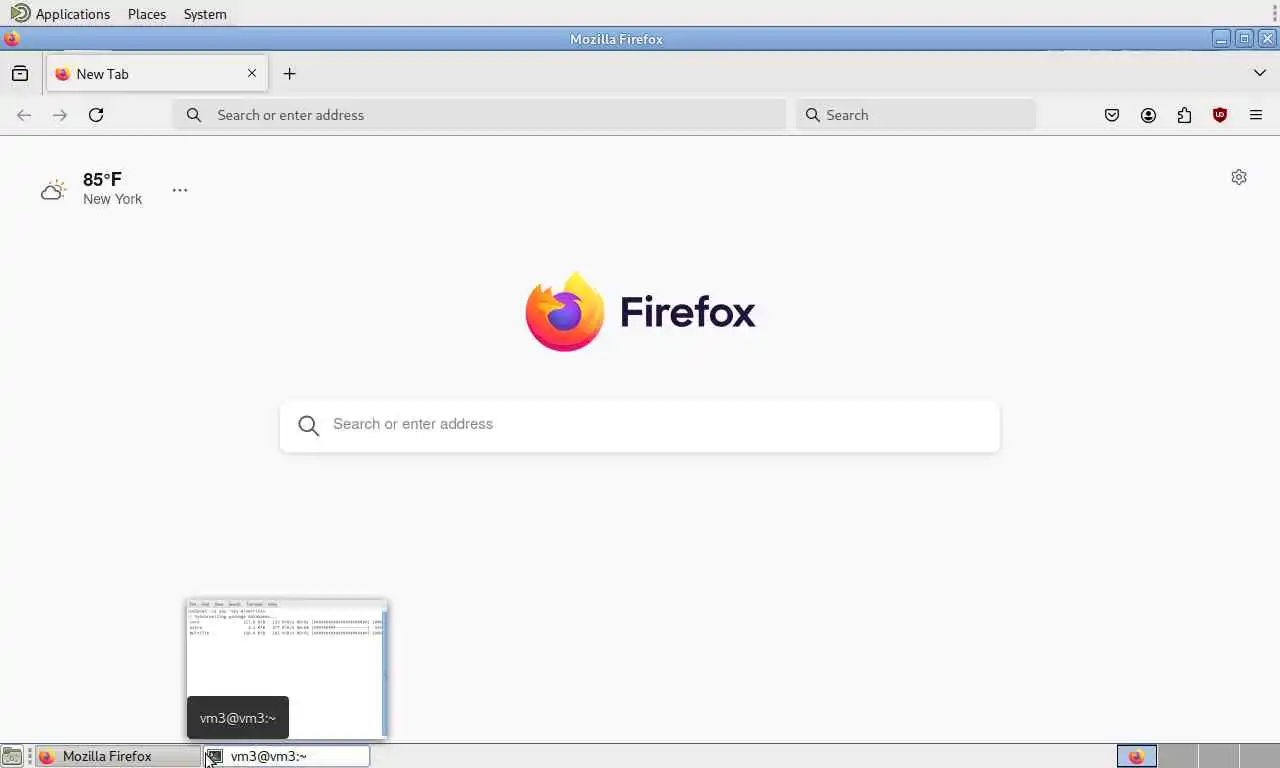
Task: Close the New Tab tab
Action: [x=252, y=73]
